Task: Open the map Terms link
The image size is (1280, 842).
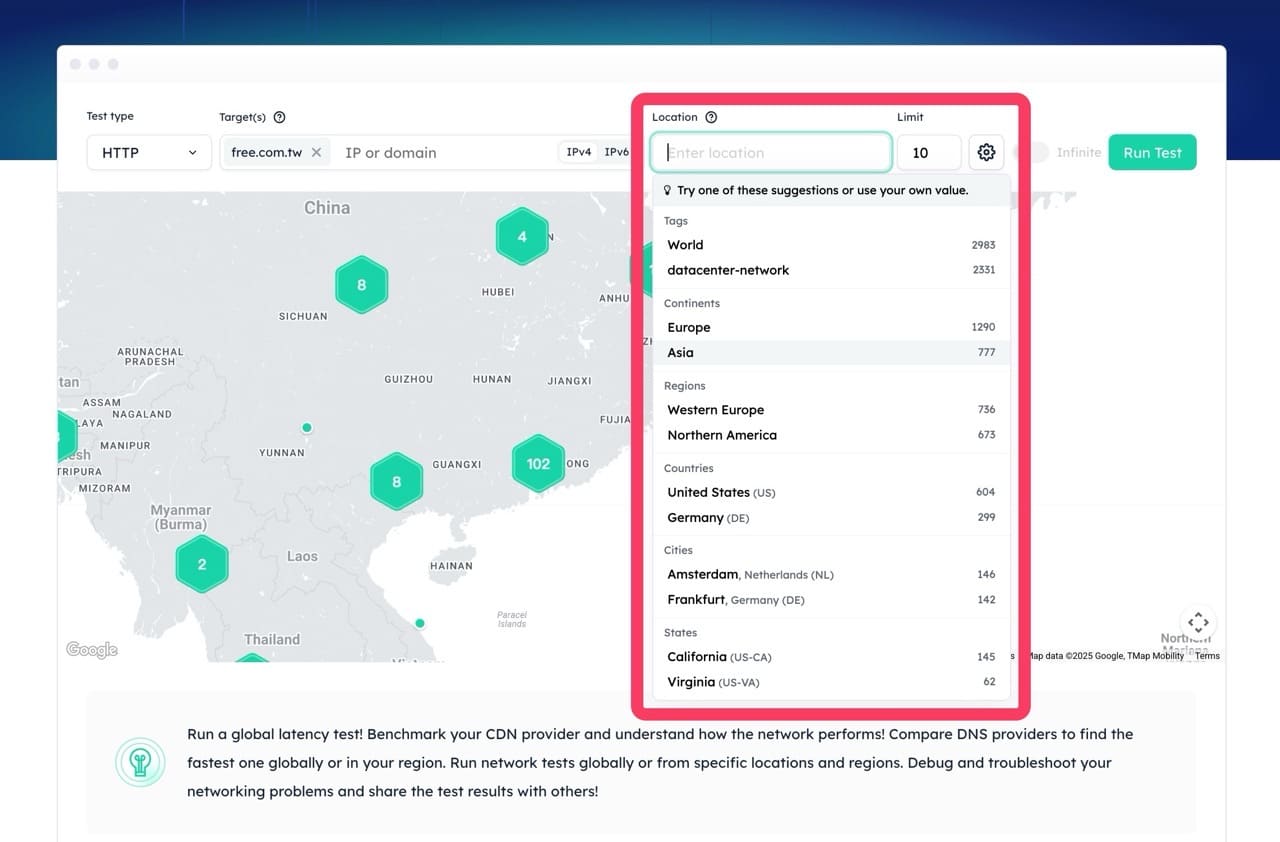Action: click(x=1207, y=656)
